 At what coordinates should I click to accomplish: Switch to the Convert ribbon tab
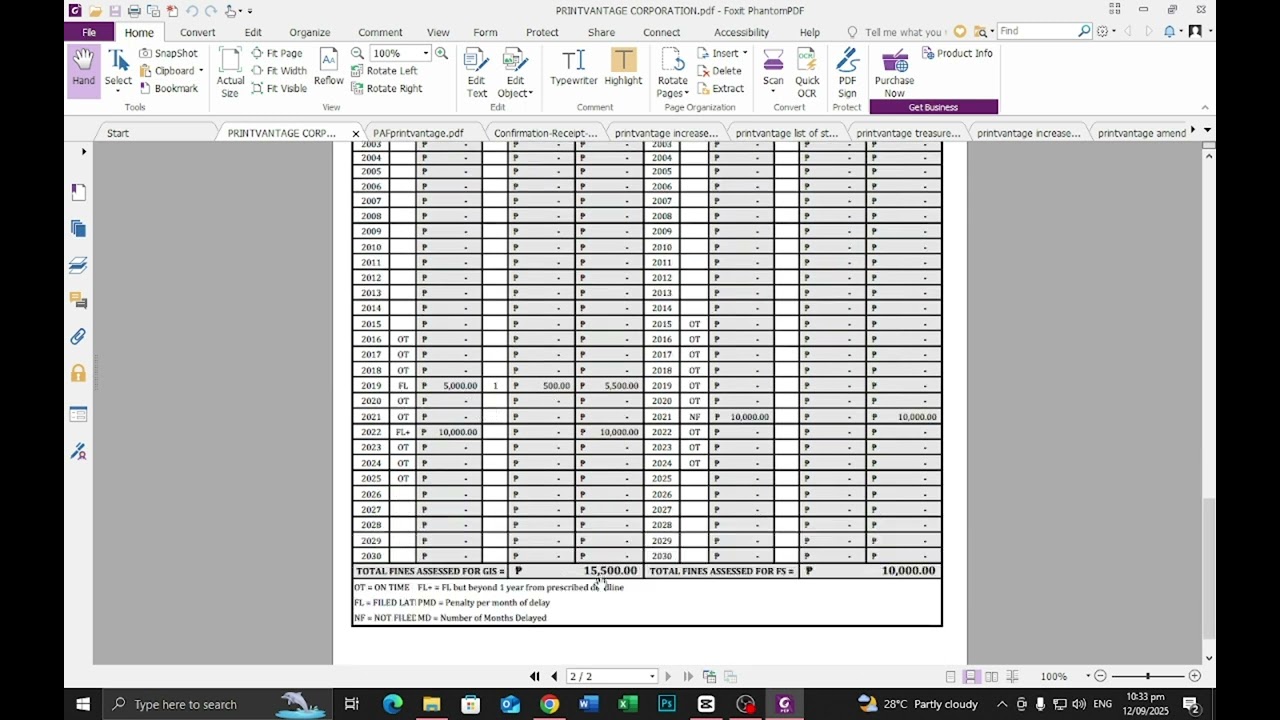pyautogui.click(x=197, y=32)
